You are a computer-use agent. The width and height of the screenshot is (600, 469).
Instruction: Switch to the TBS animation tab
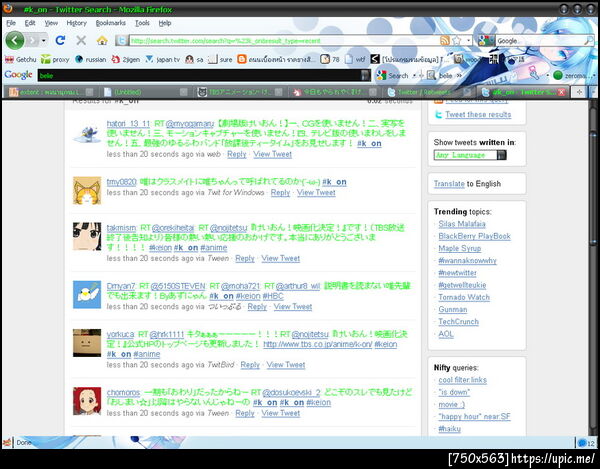coord(240,92)
